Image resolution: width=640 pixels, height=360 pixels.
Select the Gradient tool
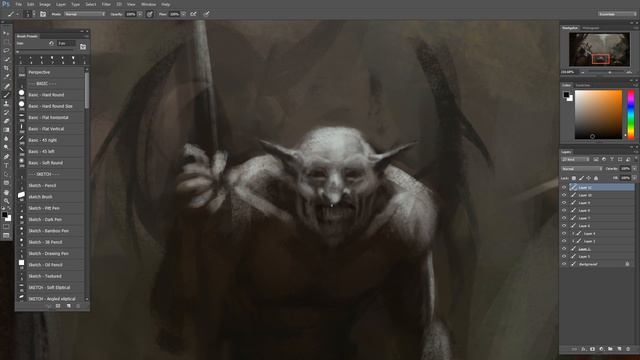(6, 130)
